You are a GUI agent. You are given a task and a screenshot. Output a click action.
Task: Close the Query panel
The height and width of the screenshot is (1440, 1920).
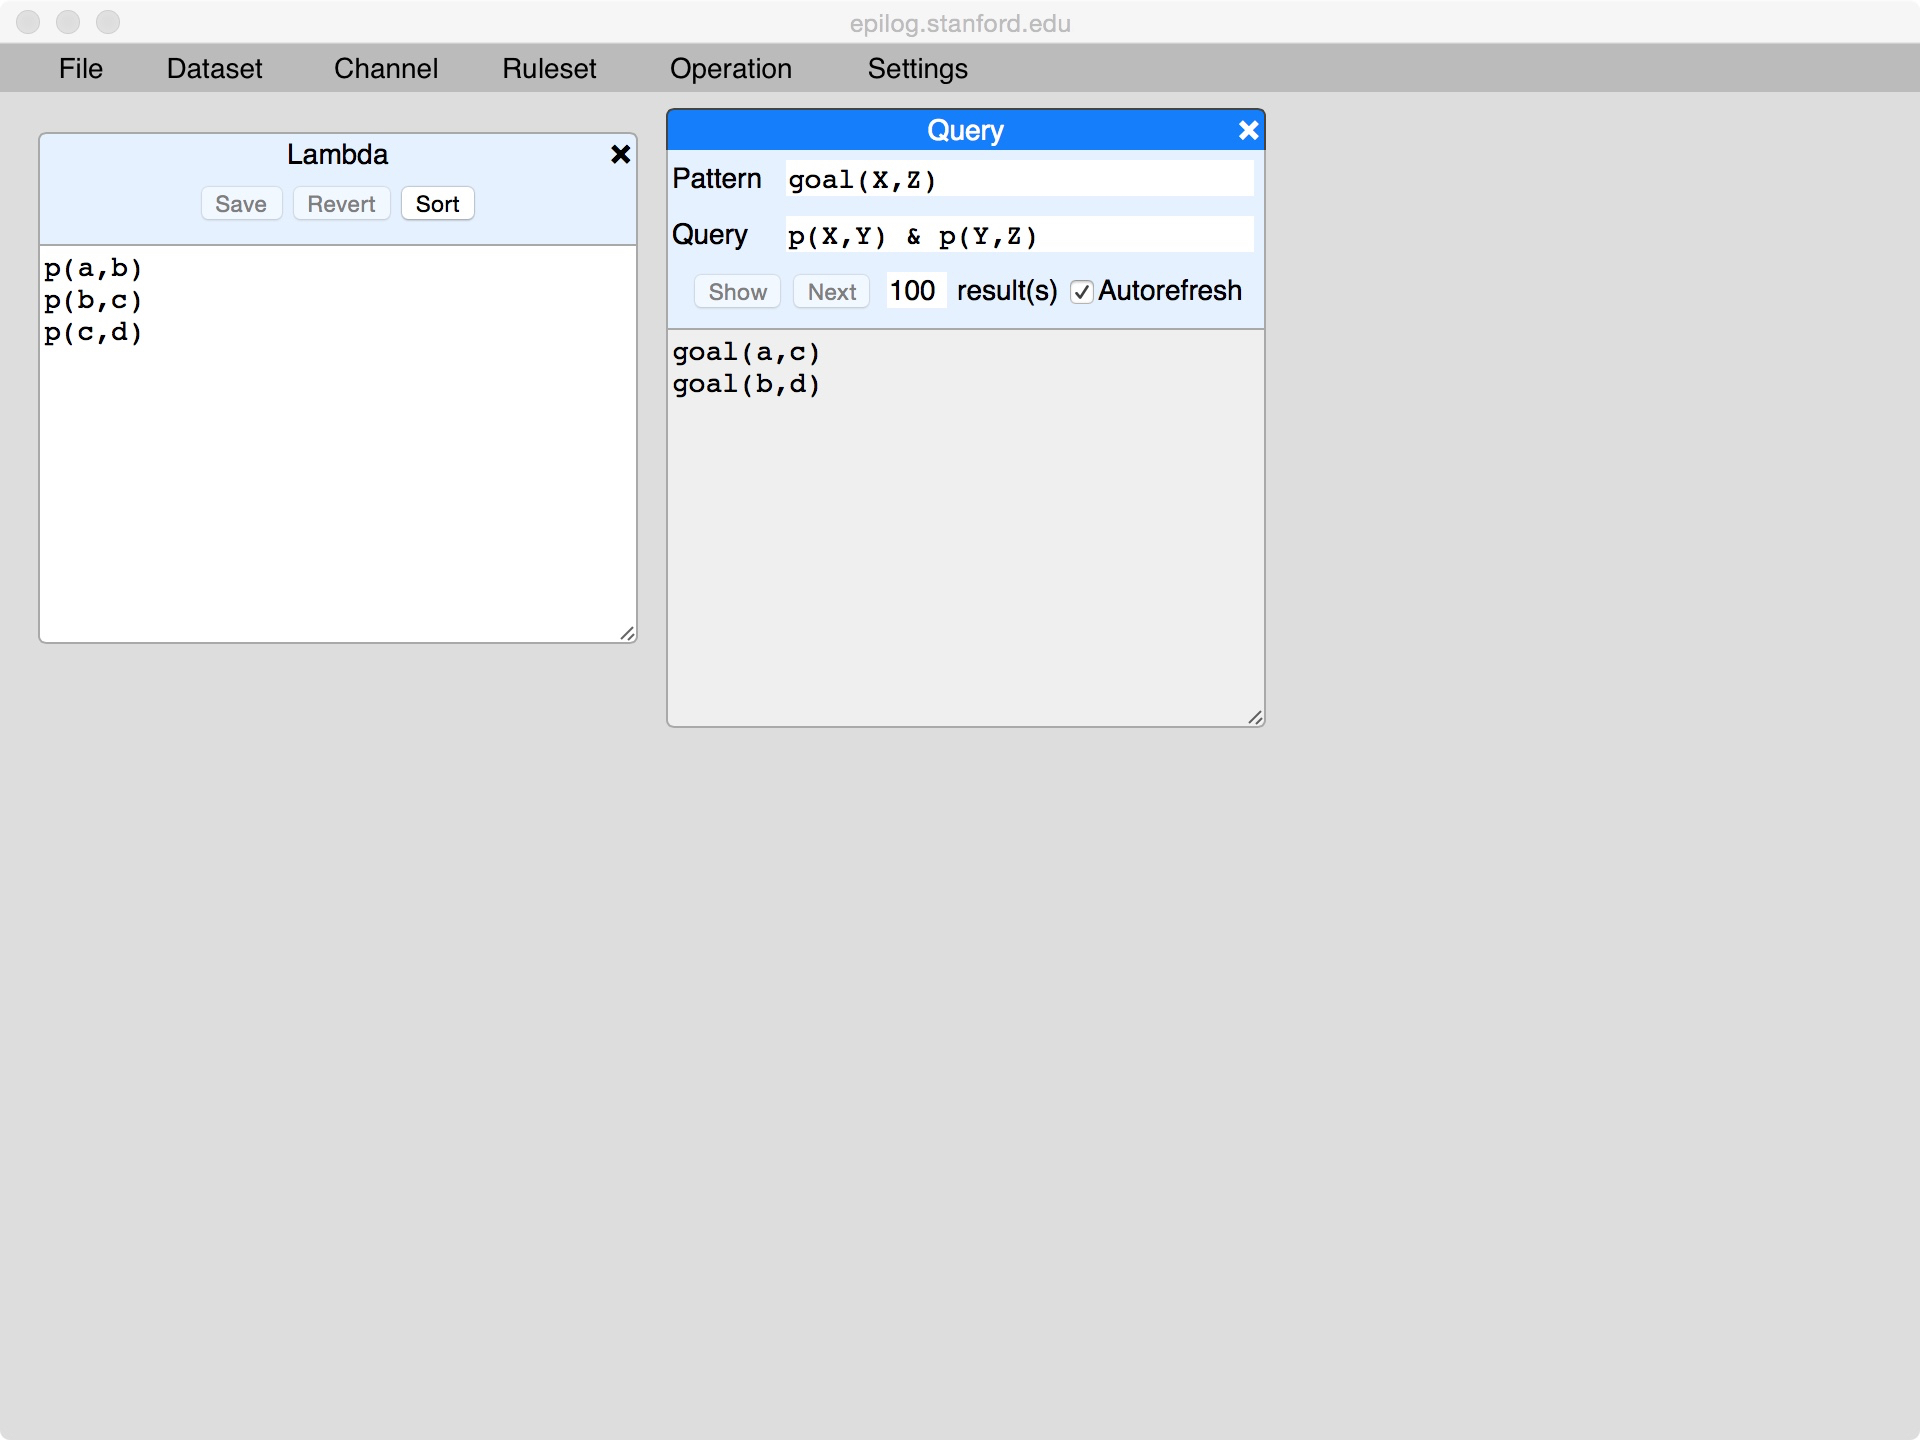click(x=1248, y=130)
